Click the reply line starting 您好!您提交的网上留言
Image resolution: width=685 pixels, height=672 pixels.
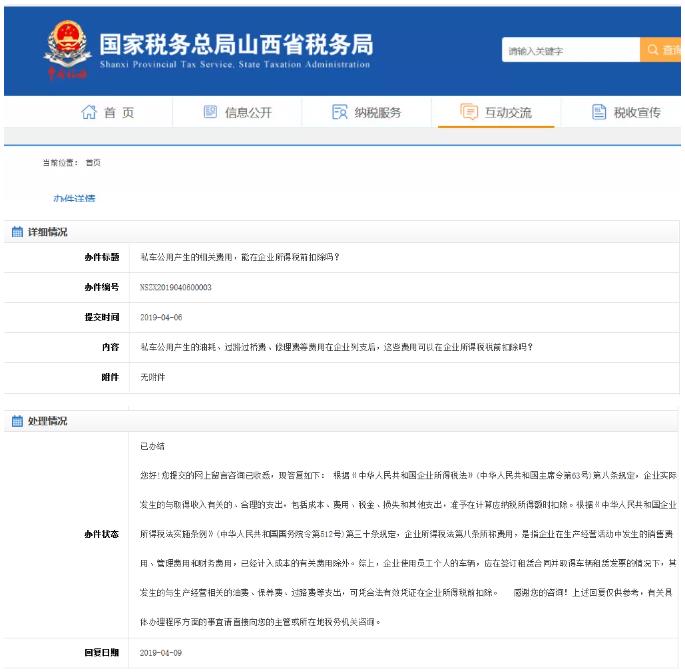408,475
